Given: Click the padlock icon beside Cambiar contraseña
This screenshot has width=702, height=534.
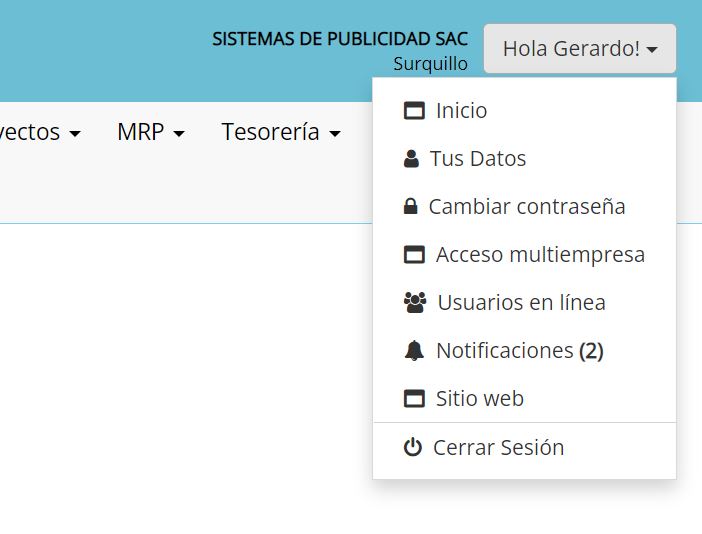Looking at the screenshot, I should tap(410, 207).
